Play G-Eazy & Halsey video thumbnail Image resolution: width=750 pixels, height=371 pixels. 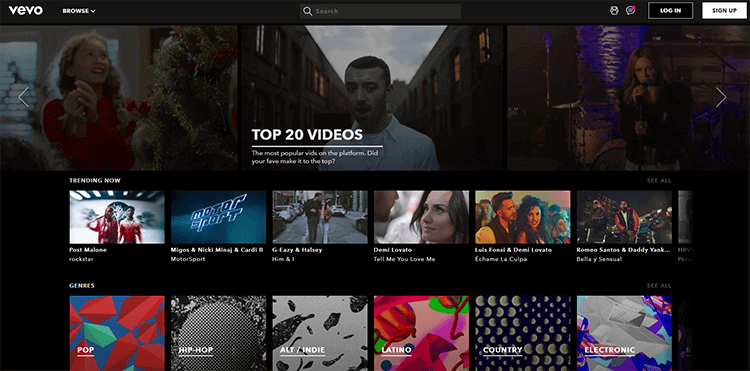point(320,217)
